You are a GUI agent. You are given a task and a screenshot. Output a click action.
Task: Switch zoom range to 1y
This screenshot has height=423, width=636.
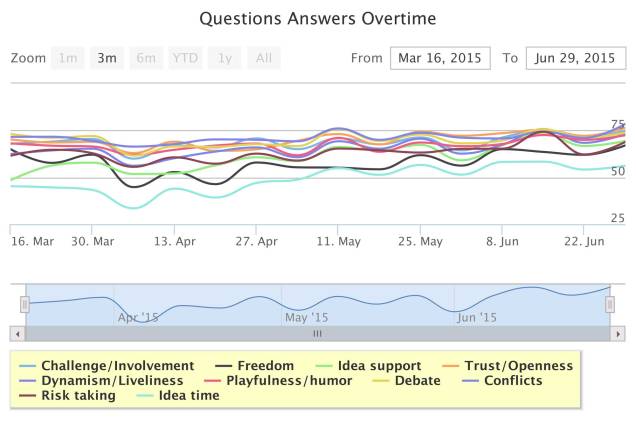click(x=225, y=58)
